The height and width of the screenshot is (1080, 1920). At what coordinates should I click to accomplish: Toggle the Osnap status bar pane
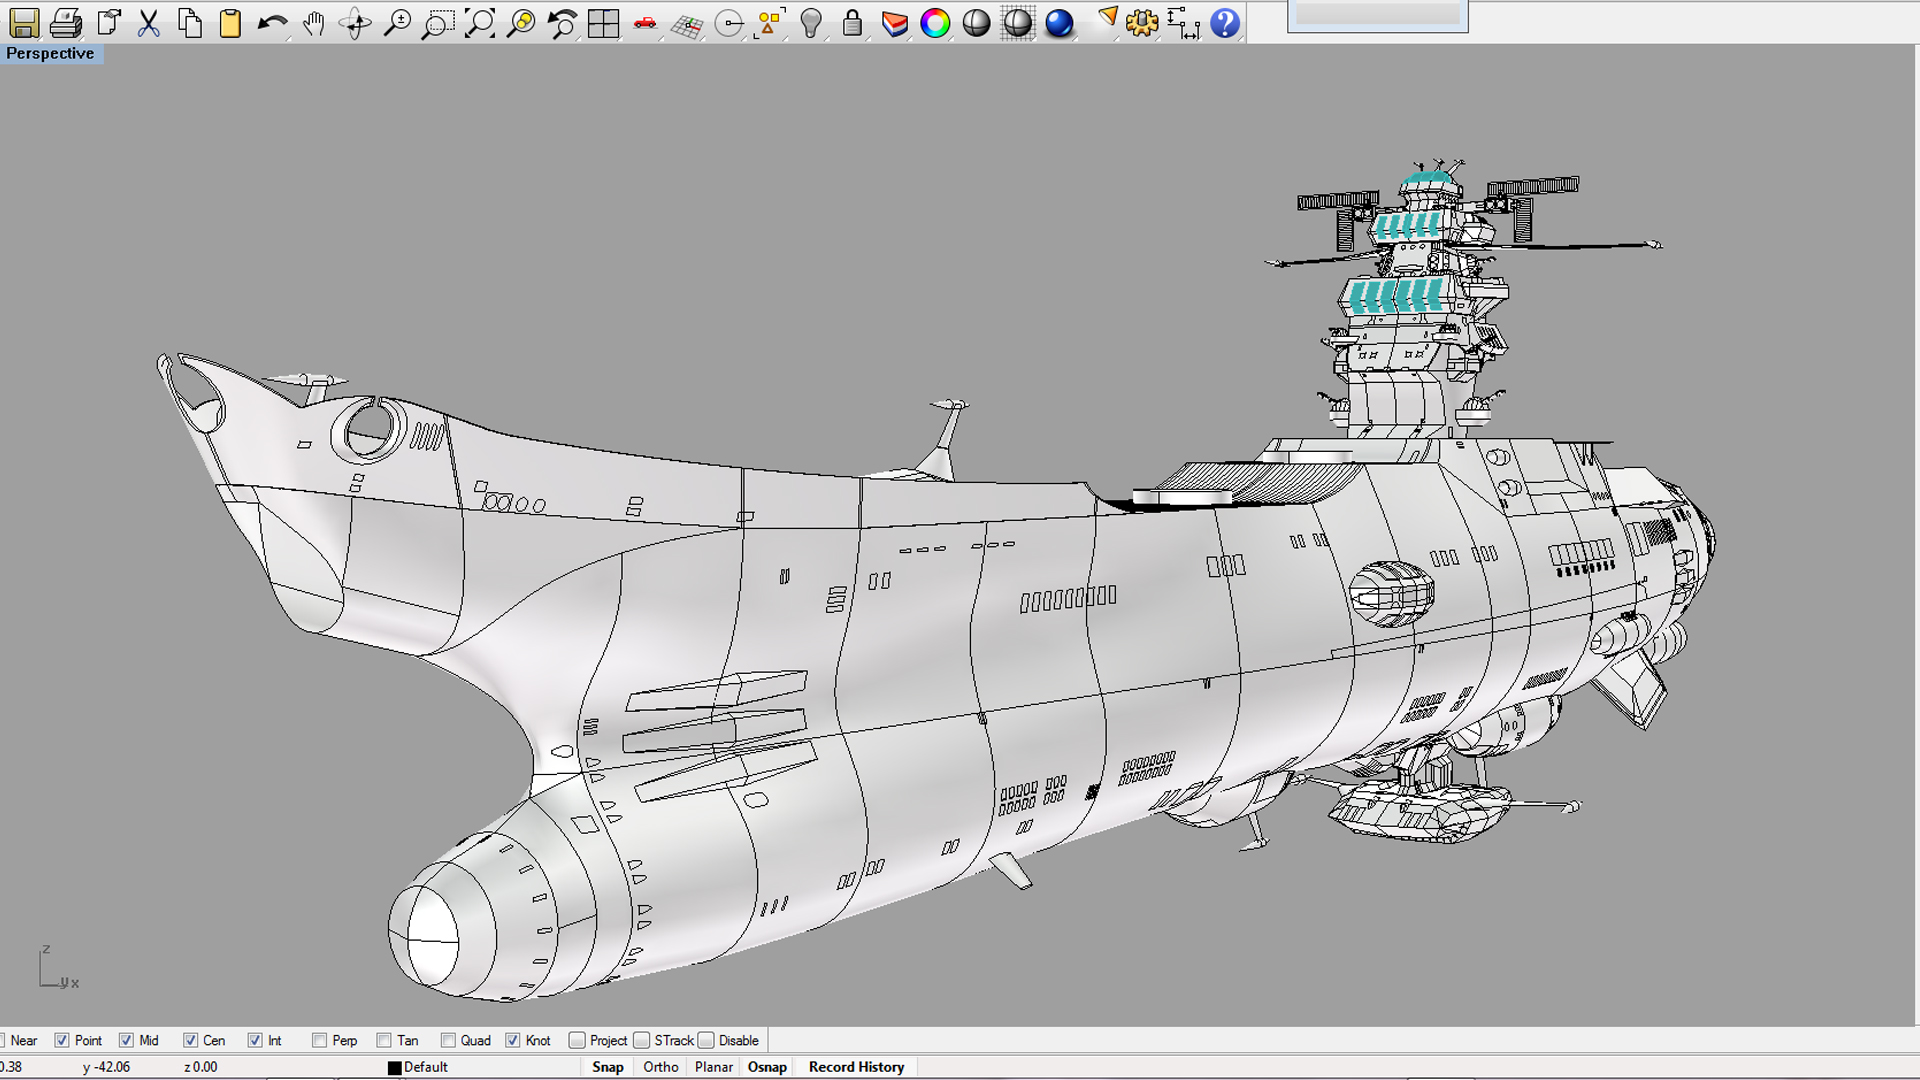tap(767, 1067)
